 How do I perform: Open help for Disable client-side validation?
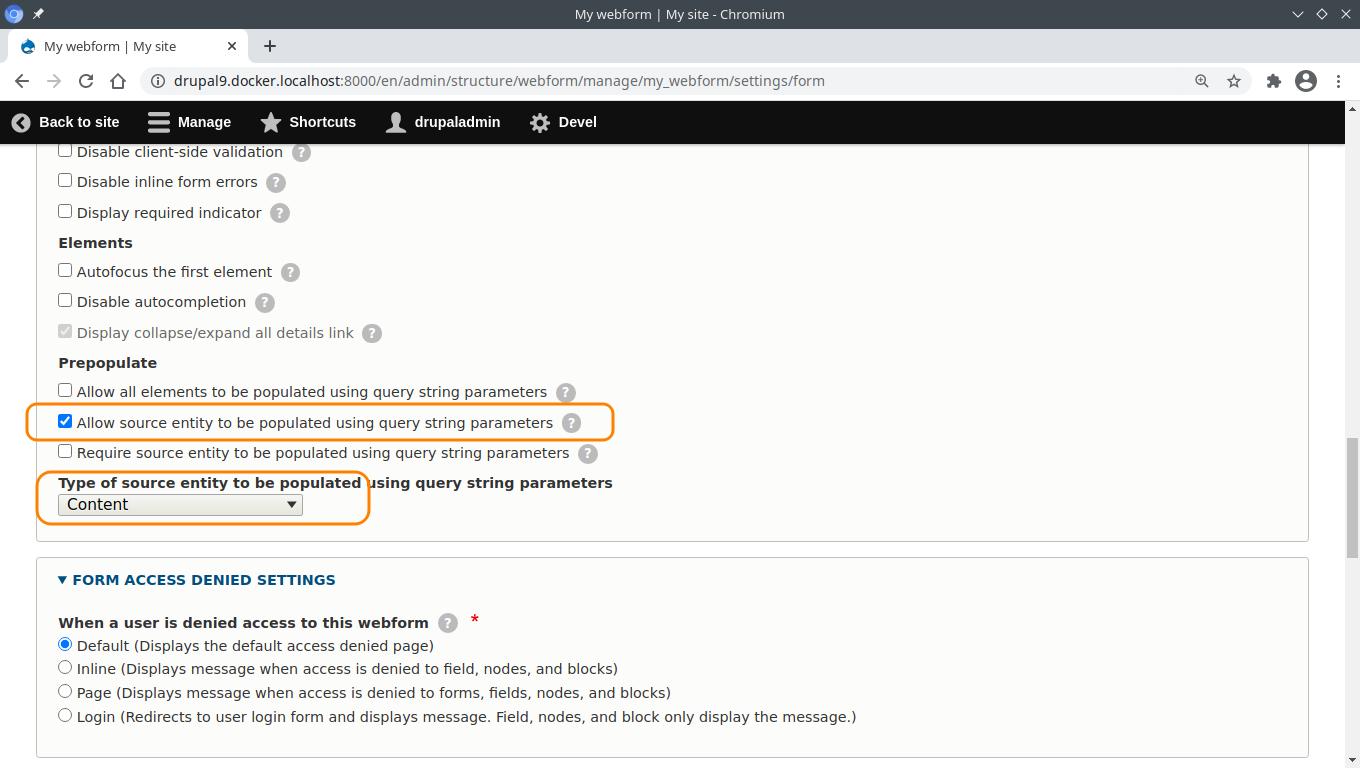pyautogui.click(x=301, y=153)
